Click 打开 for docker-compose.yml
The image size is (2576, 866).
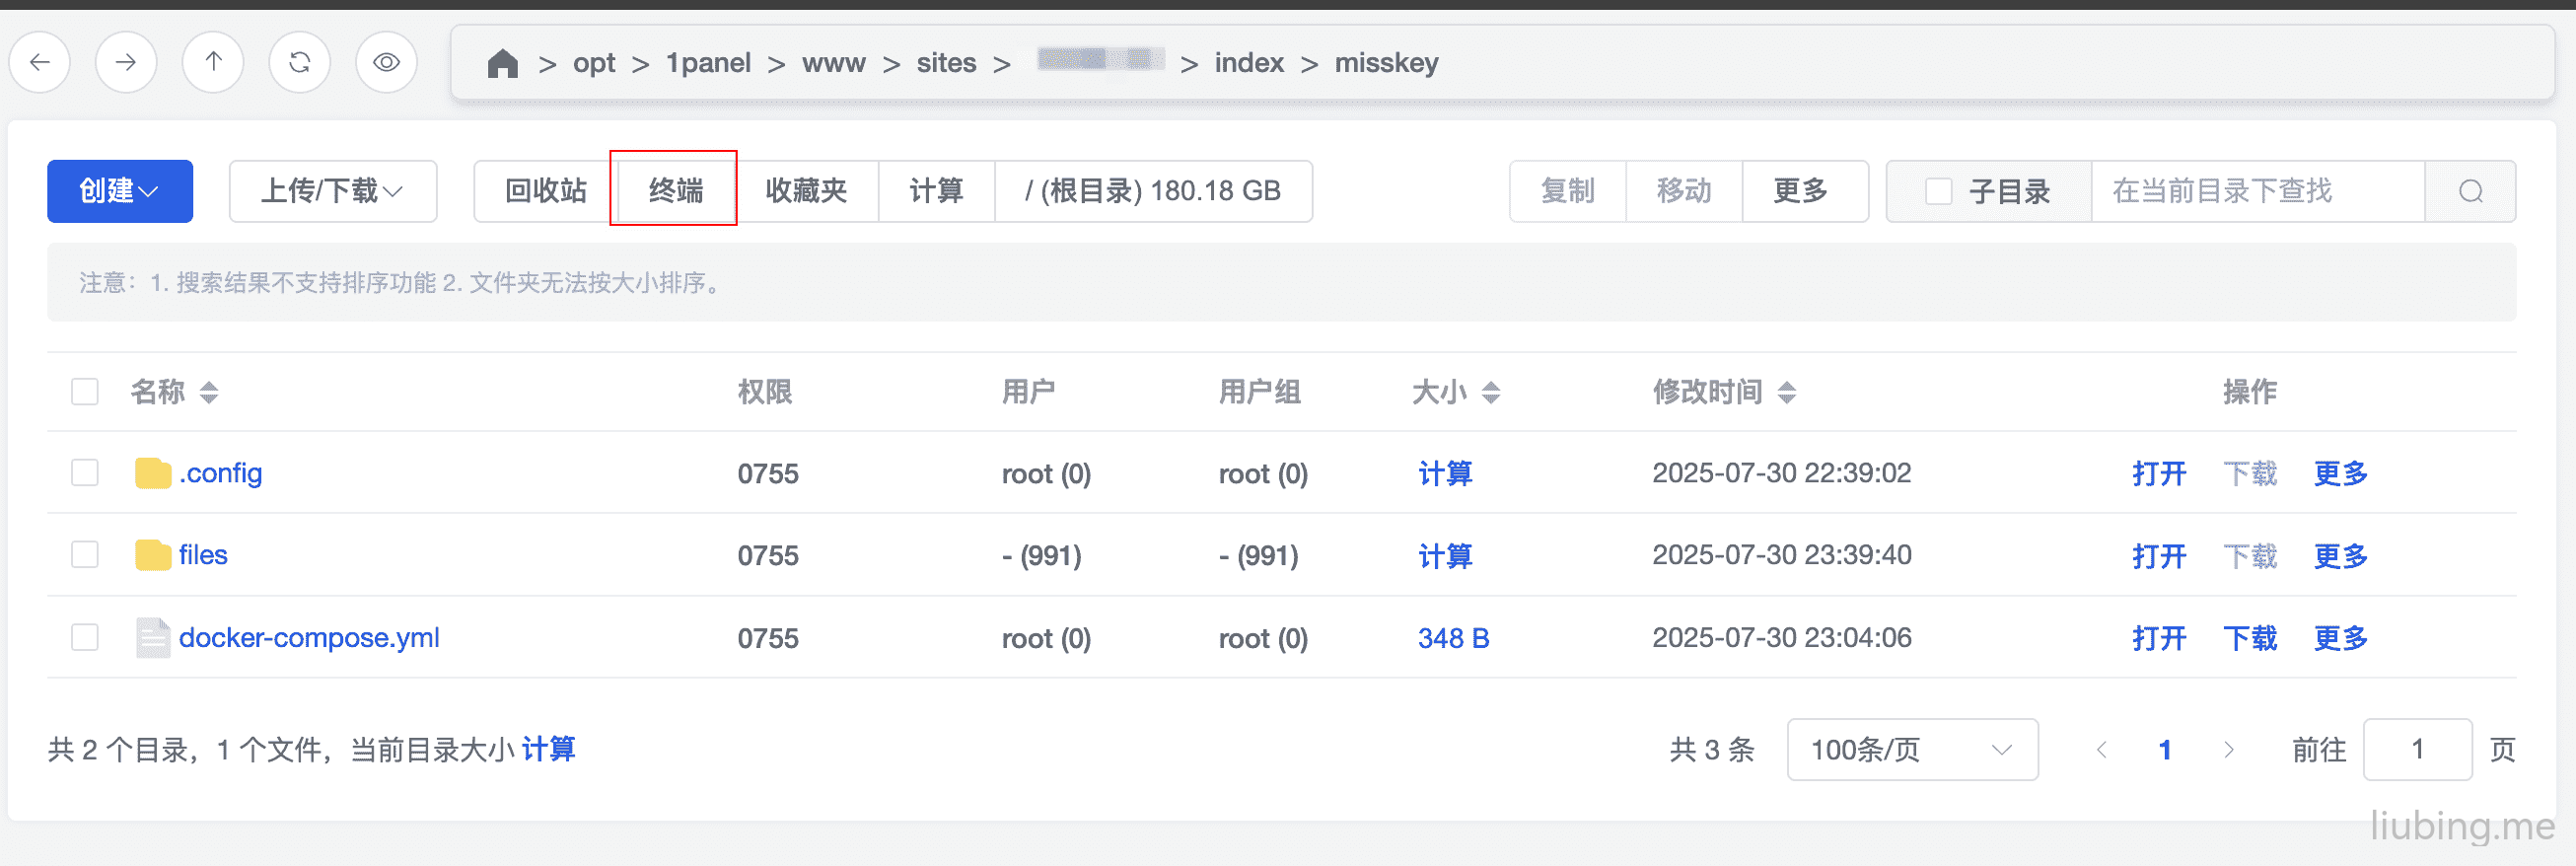tap(2159, 638)
